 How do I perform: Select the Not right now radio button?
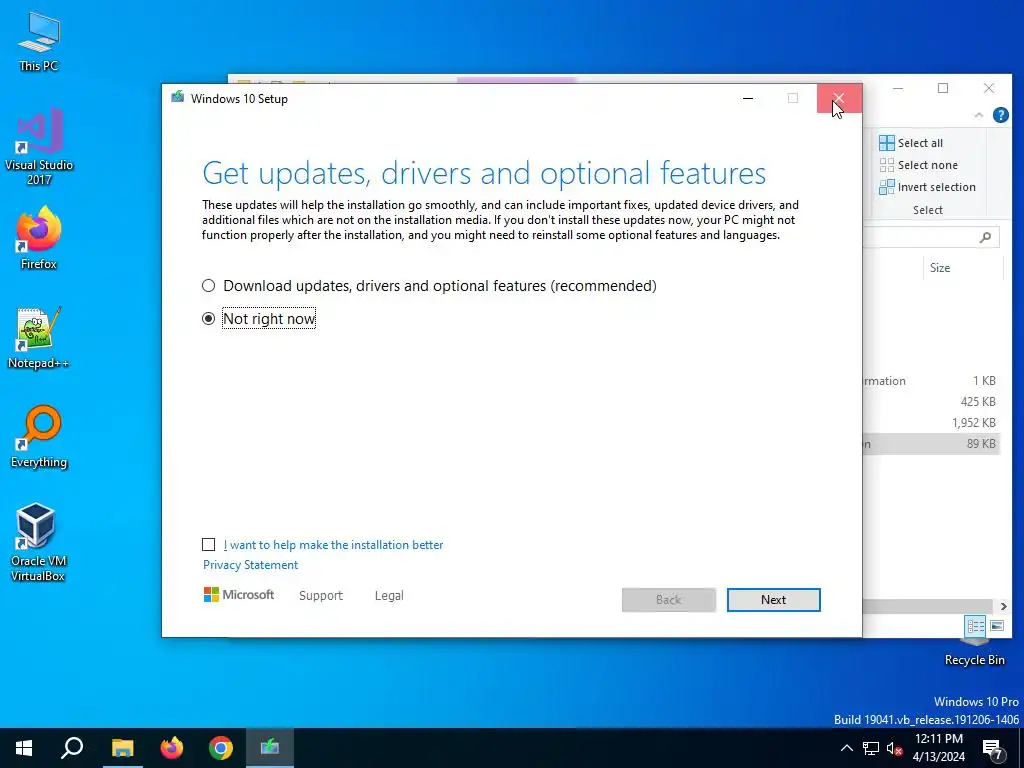pos(208,319)
